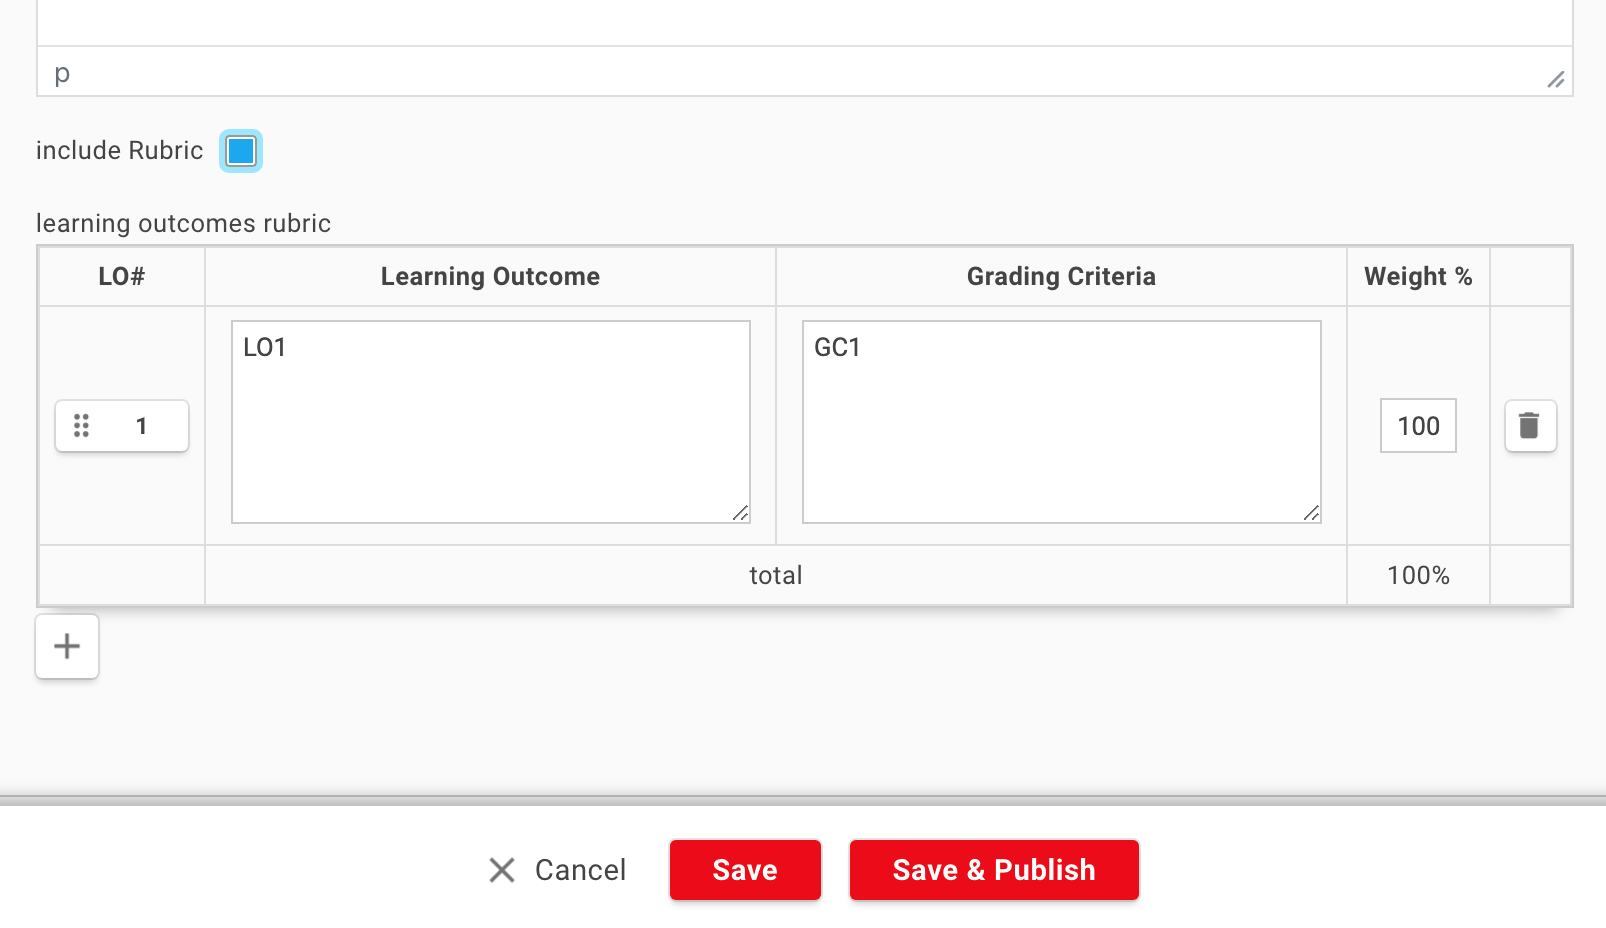Uncheck the include Rubric checkbox
Screen dimensions: 1606x928
(x=241, y=151)
